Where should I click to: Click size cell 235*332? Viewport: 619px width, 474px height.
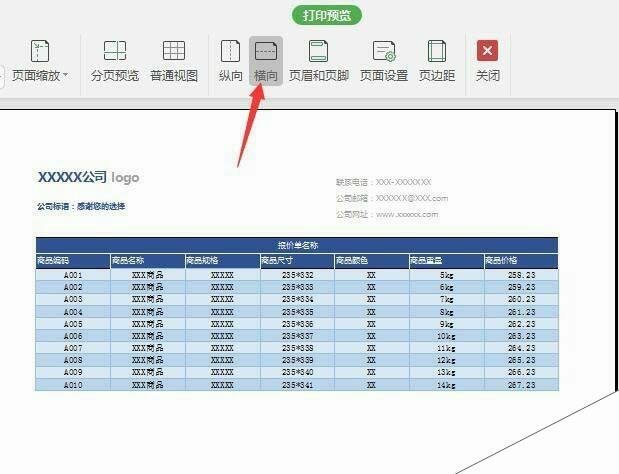pyautogui.click(x=297, y=275)
